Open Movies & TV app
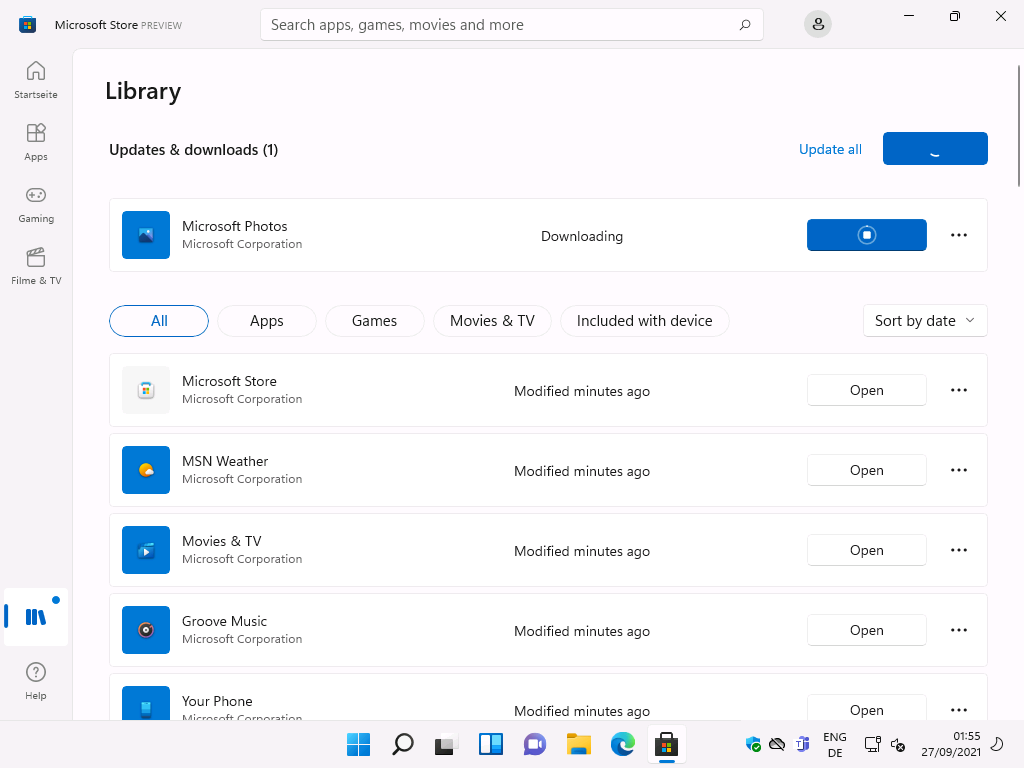Screen dimensions: 1024x768 click(867, 550)
